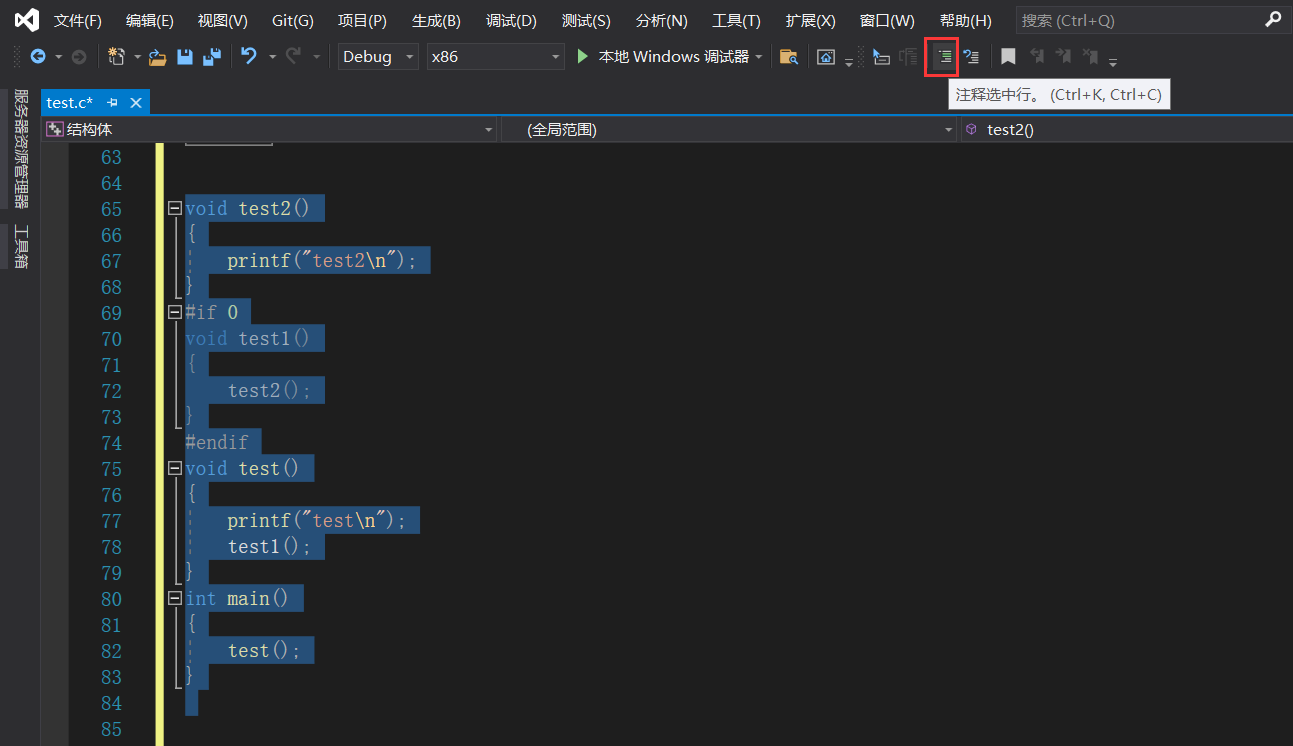This screenshot has height=746, width=1293.
Task: Close the test.c tab
Action: click(136, 102)
